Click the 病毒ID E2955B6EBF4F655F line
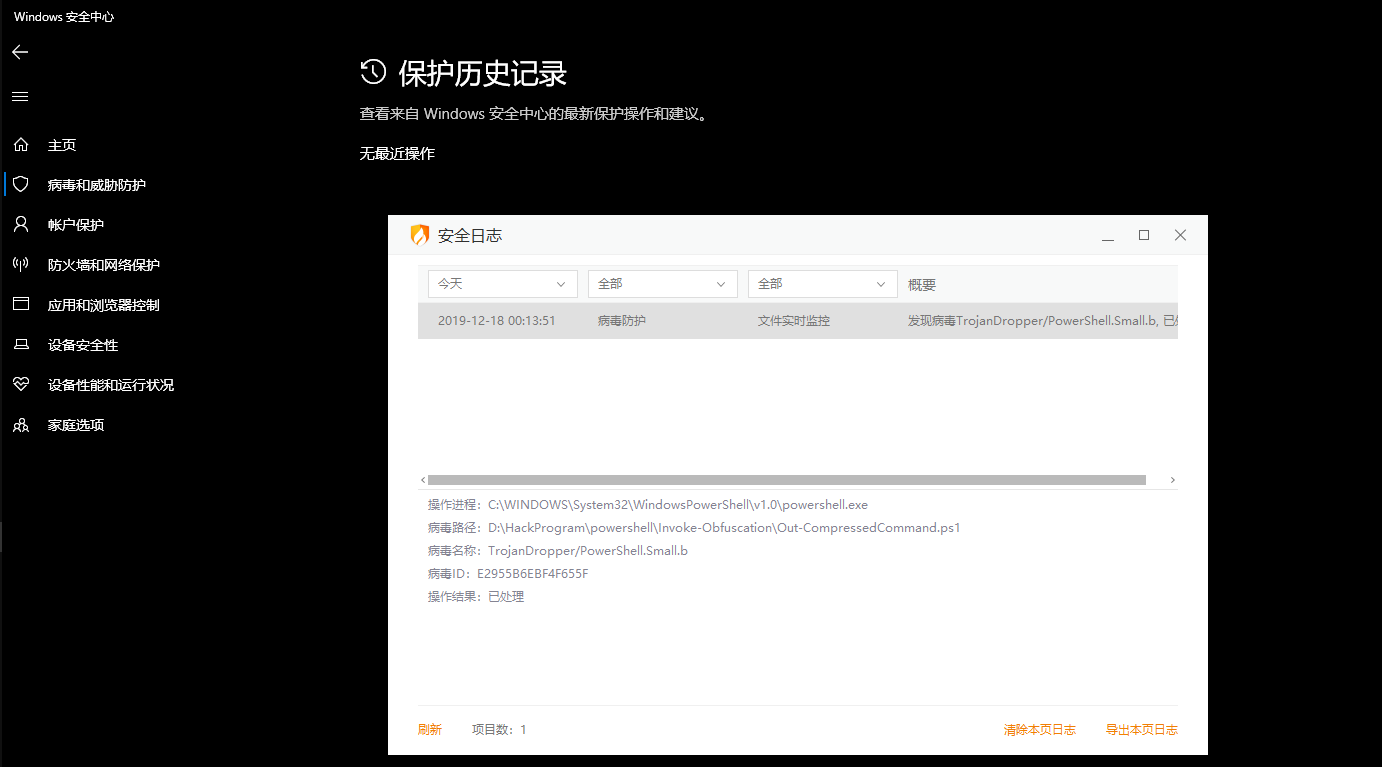Screen dimensions: 1382x767 click(508, 574)
